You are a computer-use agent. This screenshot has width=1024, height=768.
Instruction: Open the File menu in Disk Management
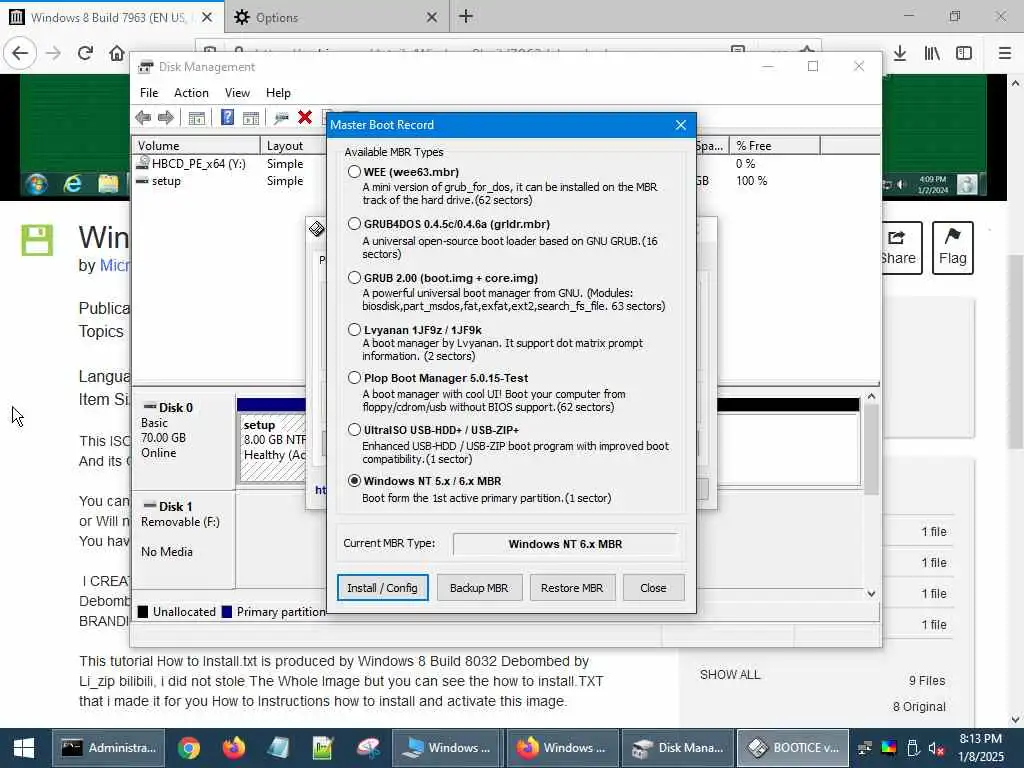click(x=149, y=93)
